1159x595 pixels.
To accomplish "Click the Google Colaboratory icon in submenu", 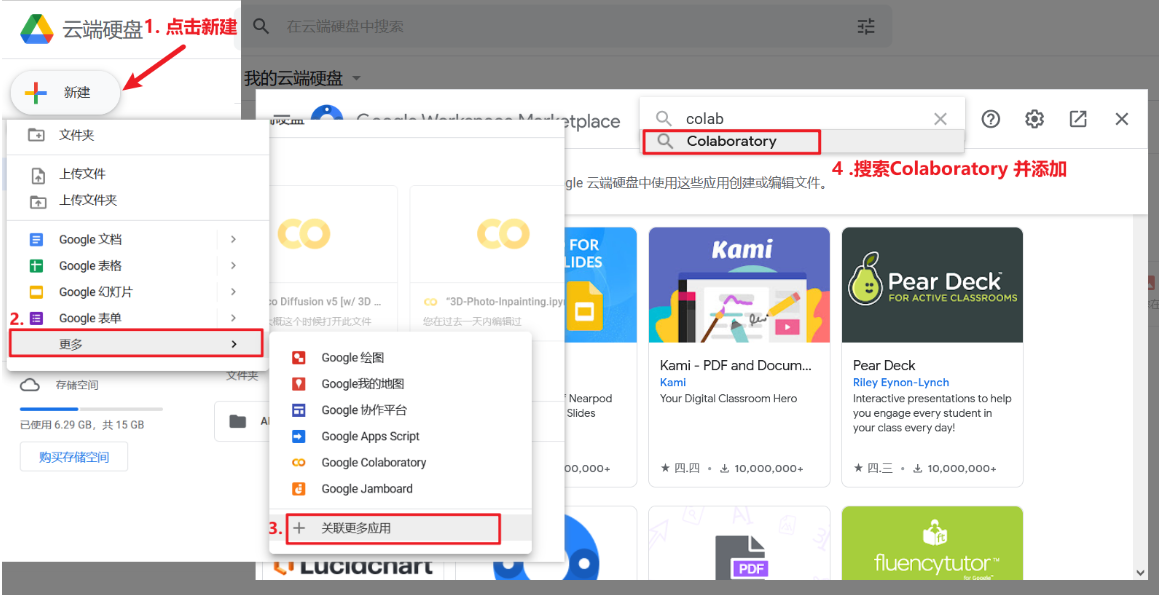I will [299, 463].
